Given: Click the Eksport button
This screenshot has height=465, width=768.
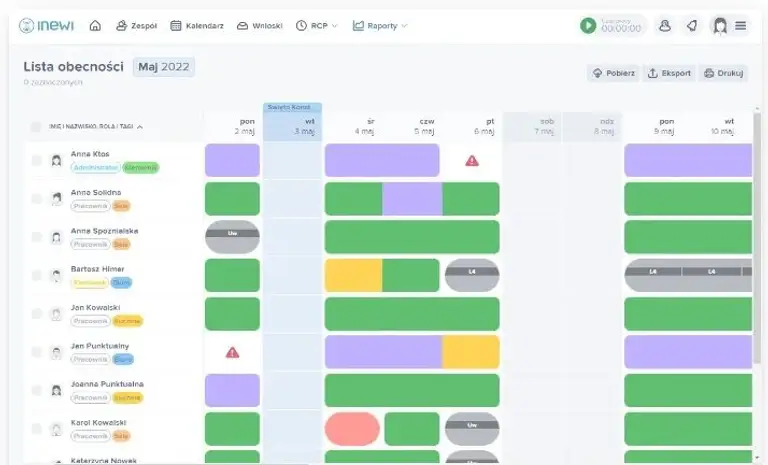Looking at the screenshot, I should click(669, 73).
